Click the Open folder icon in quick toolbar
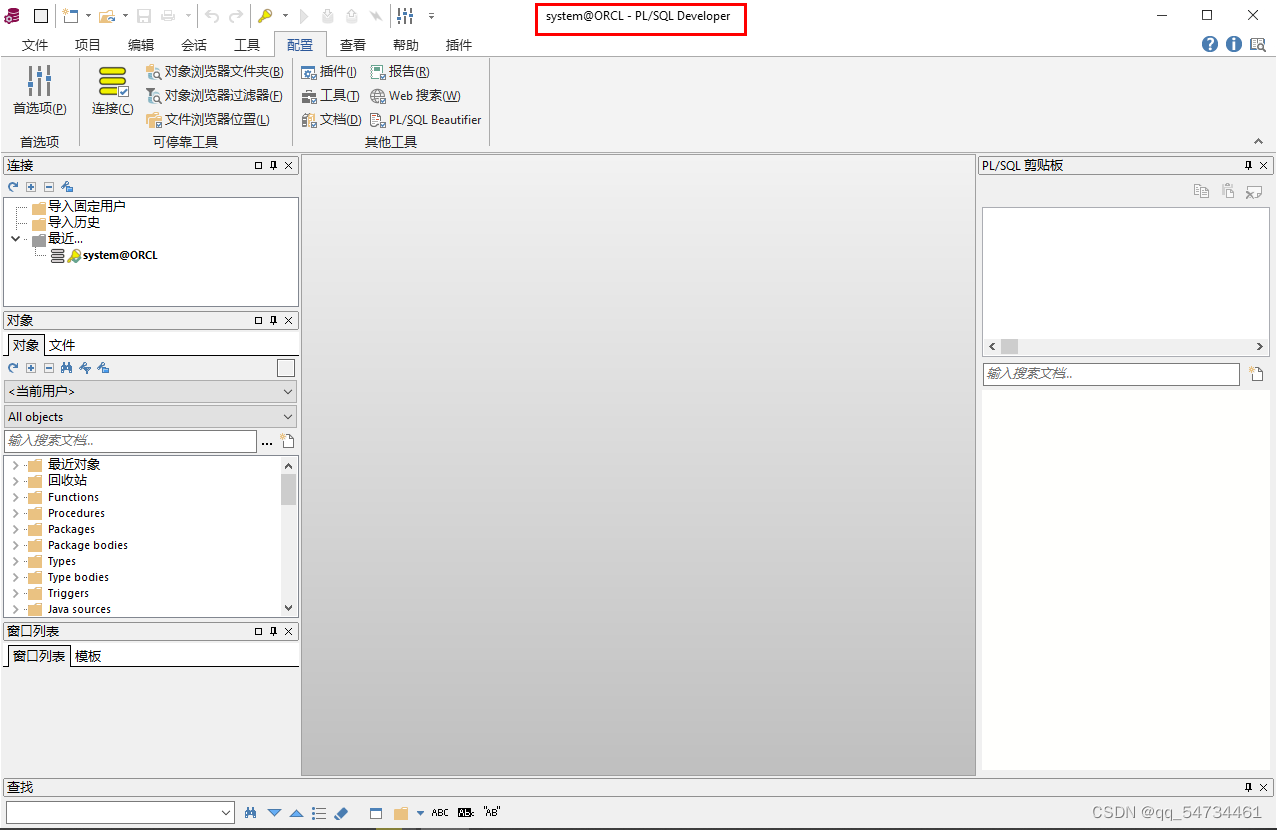This screenshot has height=830, width=1277. coord(106,16)
